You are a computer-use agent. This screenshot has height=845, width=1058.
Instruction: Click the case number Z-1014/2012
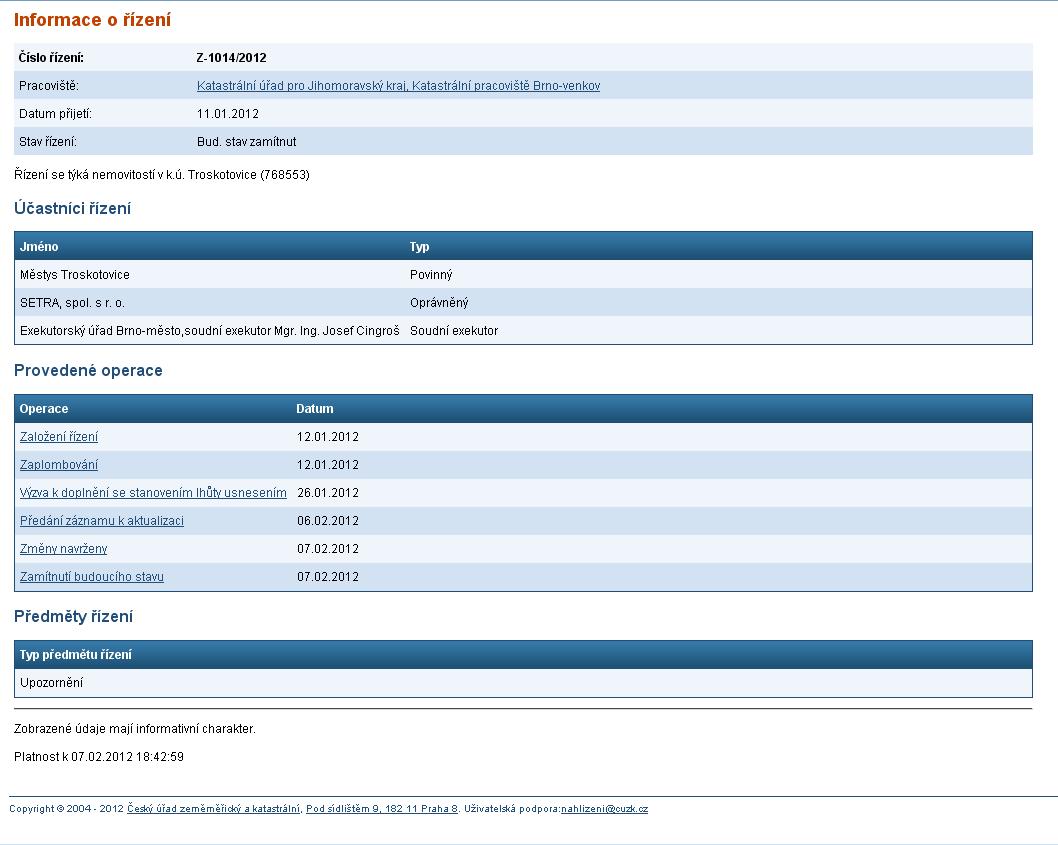click(232, 58)
